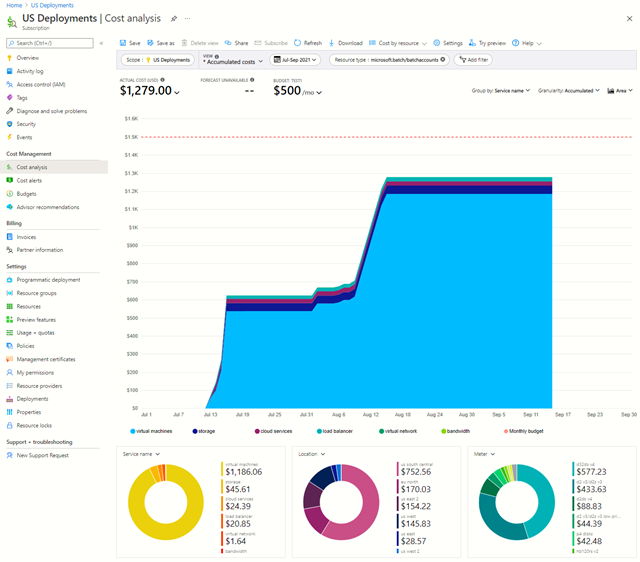The height and width of the screenshot is (562, 640).
Task: Open Settings via the gear icon
Action: coord(437,43)
